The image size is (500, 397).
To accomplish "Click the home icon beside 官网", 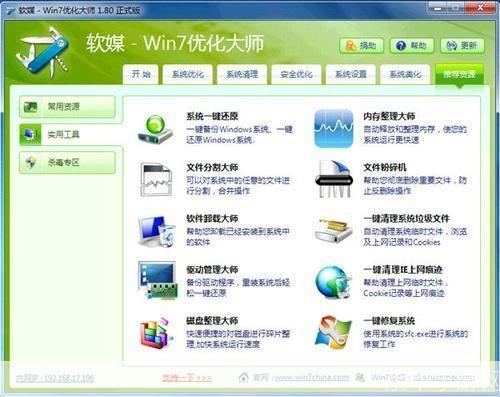I will (x=244, y=377).
